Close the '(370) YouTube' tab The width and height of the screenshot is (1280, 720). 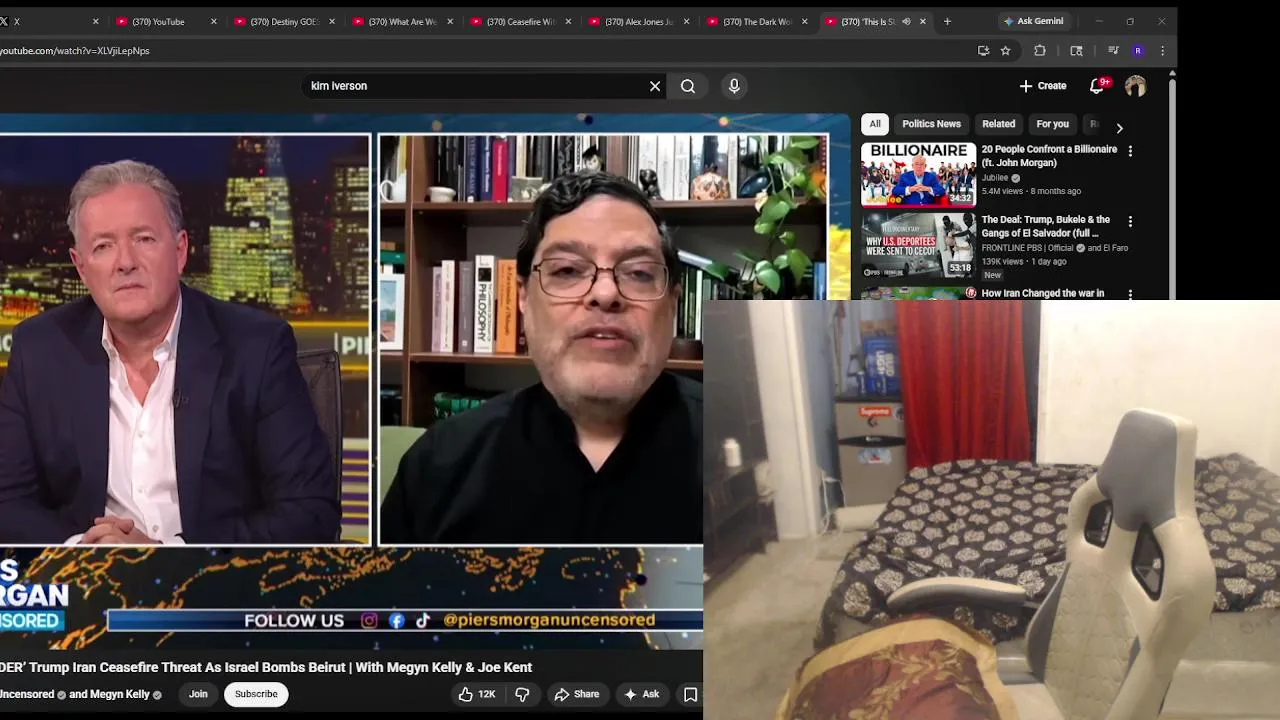point(214,21)
